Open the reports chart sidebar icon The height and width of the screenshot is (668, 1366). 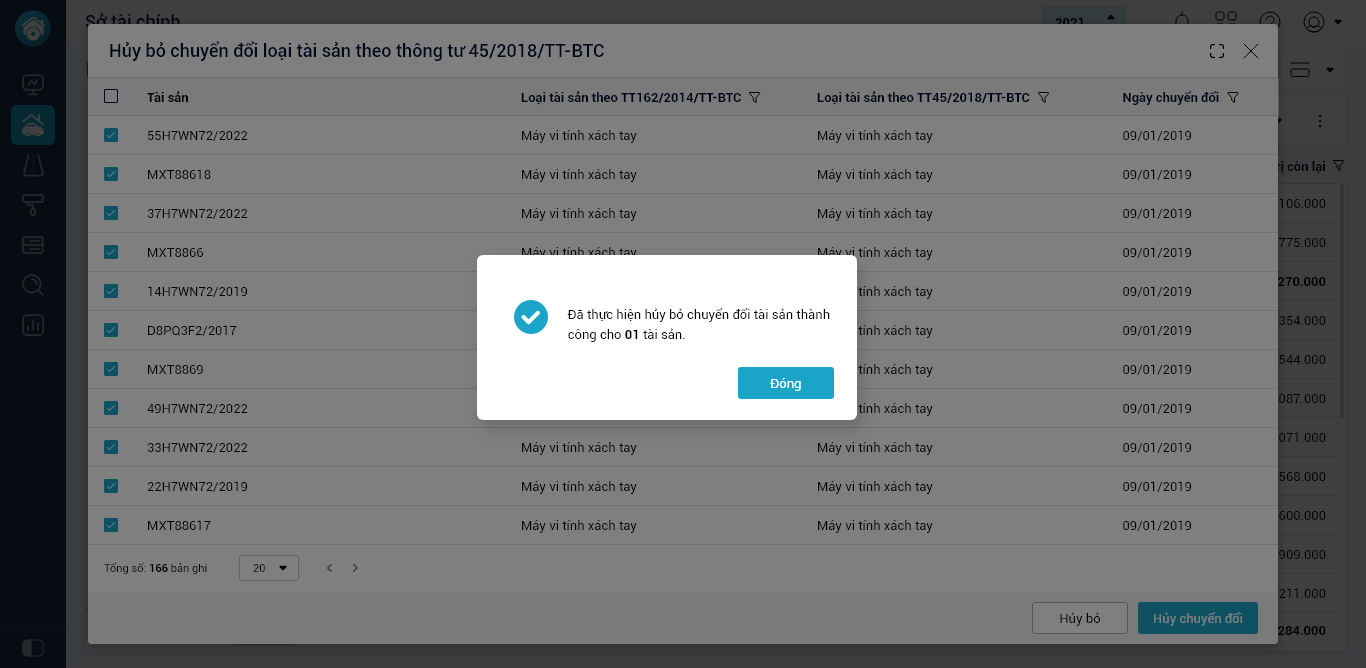[x=33, y=325]
